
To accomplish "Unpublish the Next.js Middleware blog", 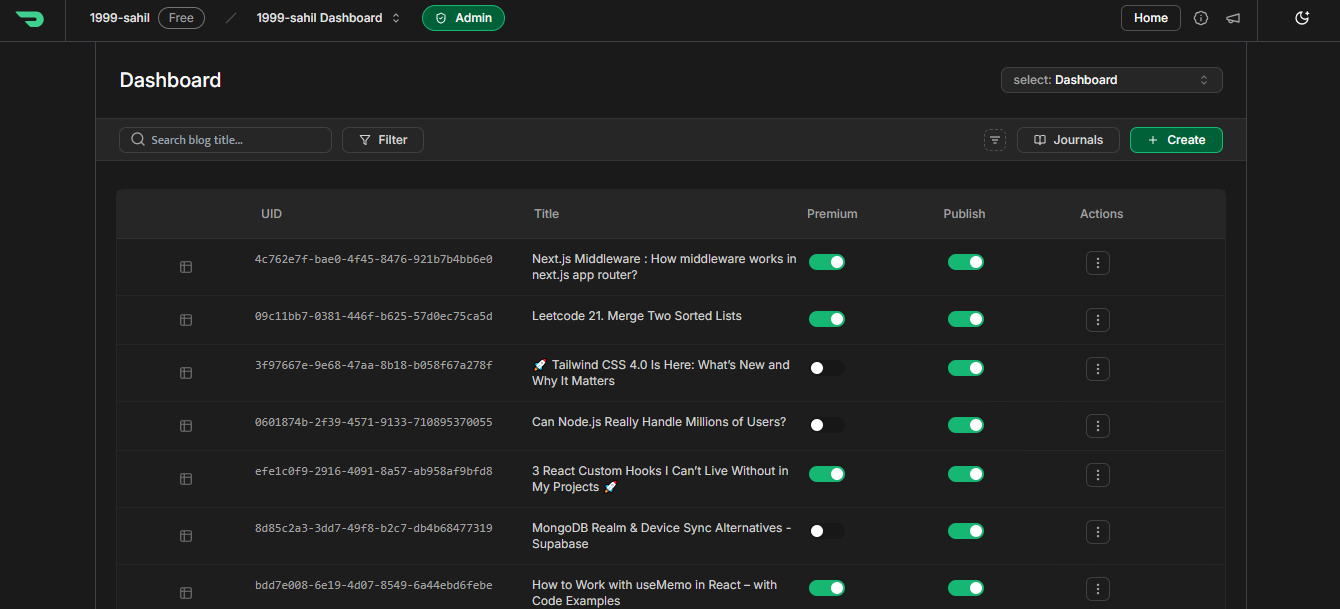I will (966, 262).
